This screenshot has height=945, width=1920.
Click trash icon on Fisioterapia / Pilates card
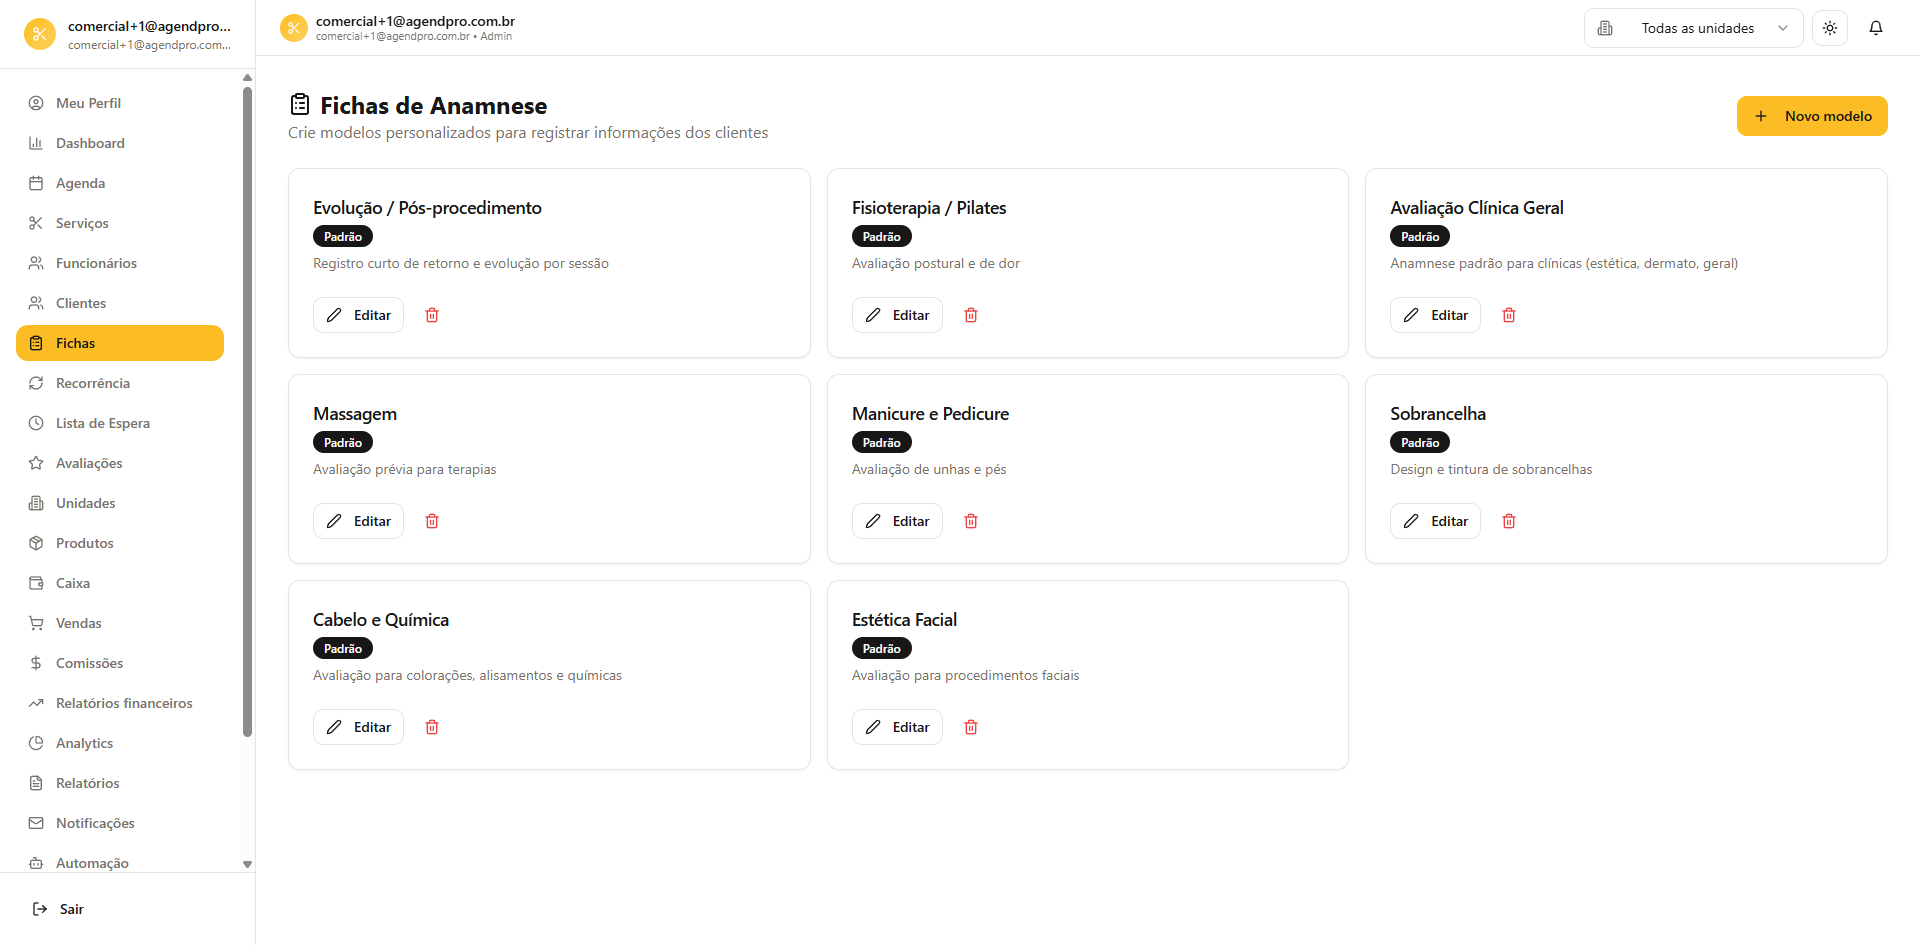tap(970, 315)
